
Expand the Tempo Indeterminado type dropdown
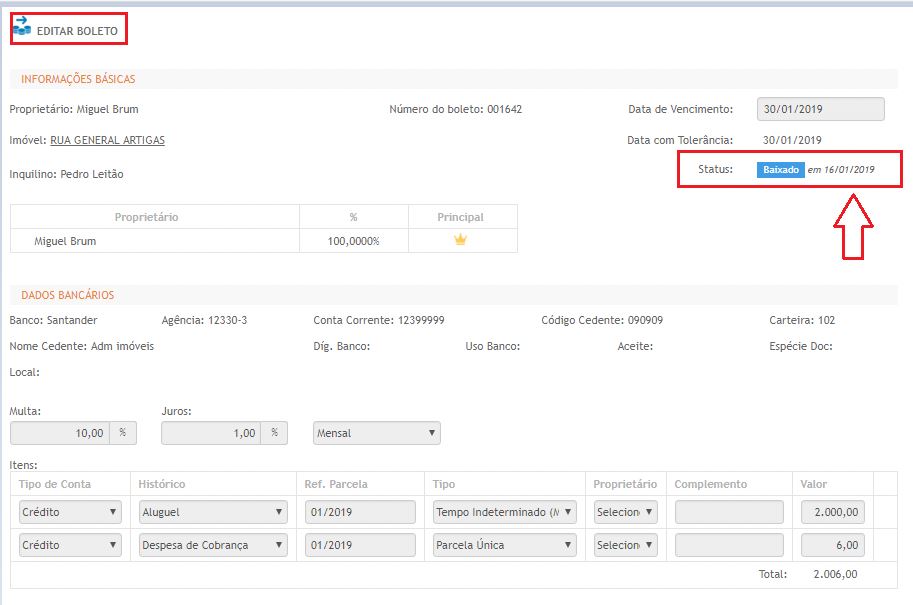coord(505,512)
